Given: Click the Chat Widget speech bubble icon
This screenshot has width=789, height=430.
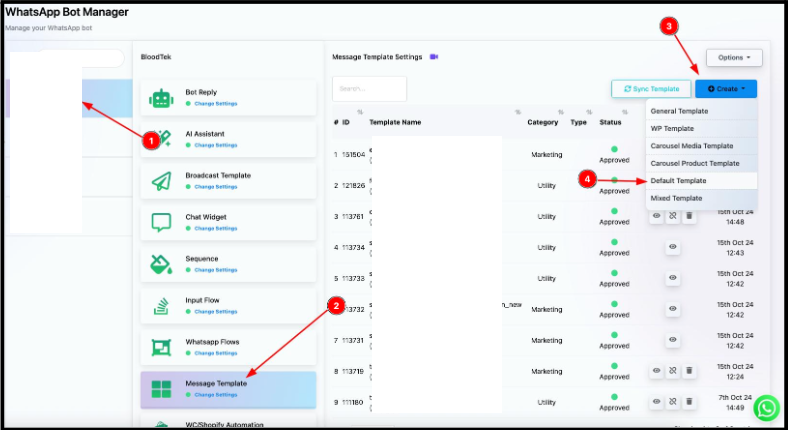Looking at the screenshot, I should (x=161, y=223).
